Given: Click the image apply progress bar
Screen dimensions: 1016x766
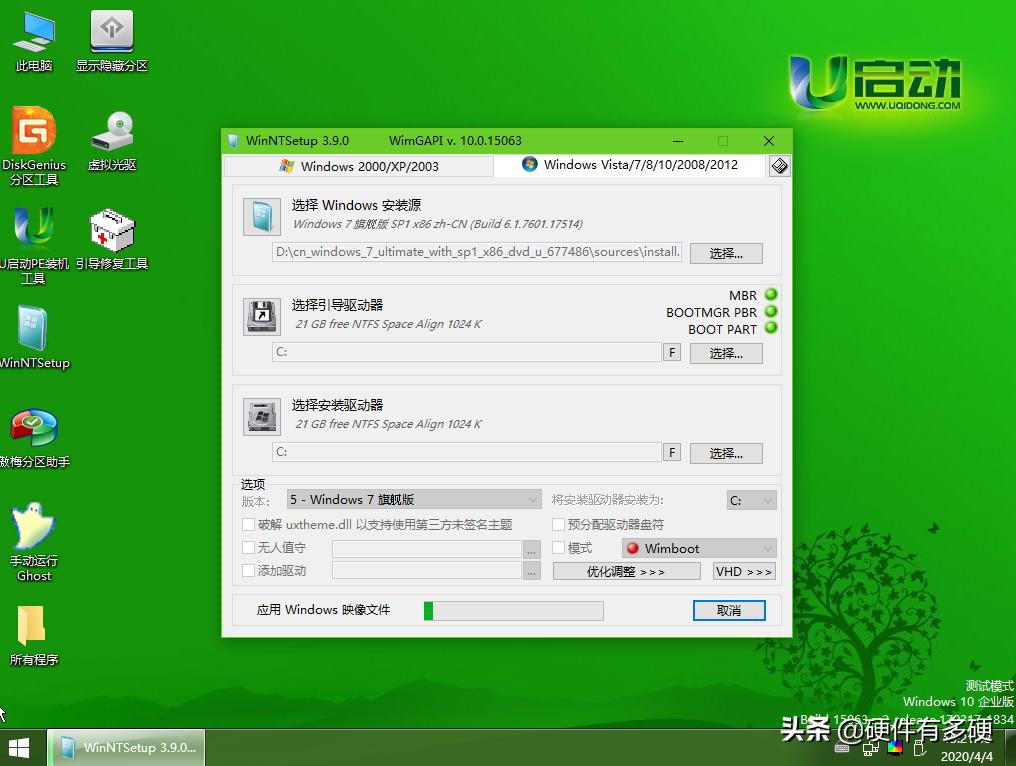Looking at the screenshot, I should (513, 610).
